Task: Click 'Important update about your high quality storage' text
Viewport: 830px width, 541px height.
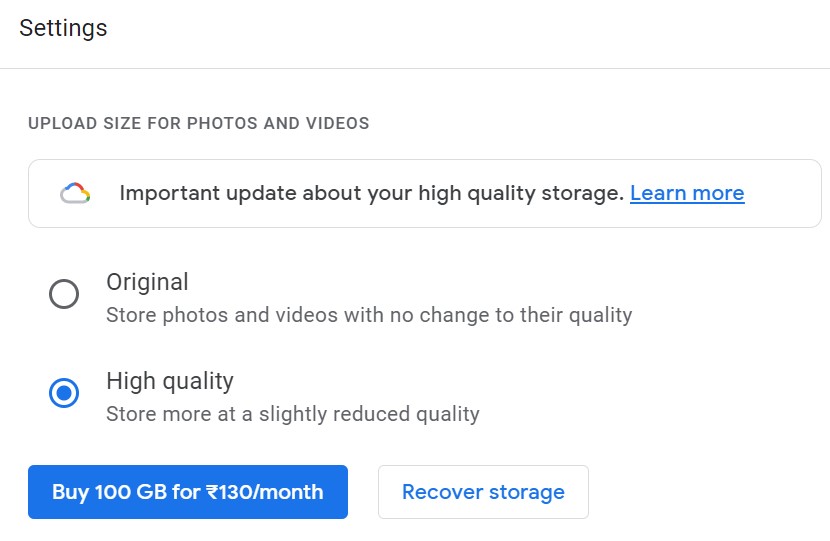Action: (372, 193)
